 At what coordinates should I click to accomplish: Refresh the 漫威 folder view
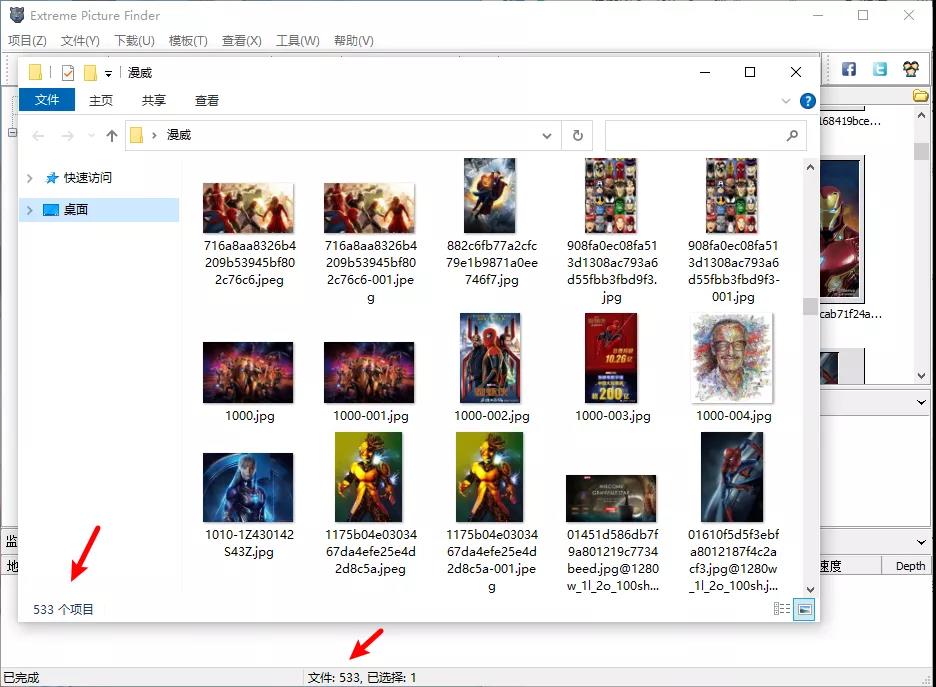pyautogui.click(x=577, y=135)
